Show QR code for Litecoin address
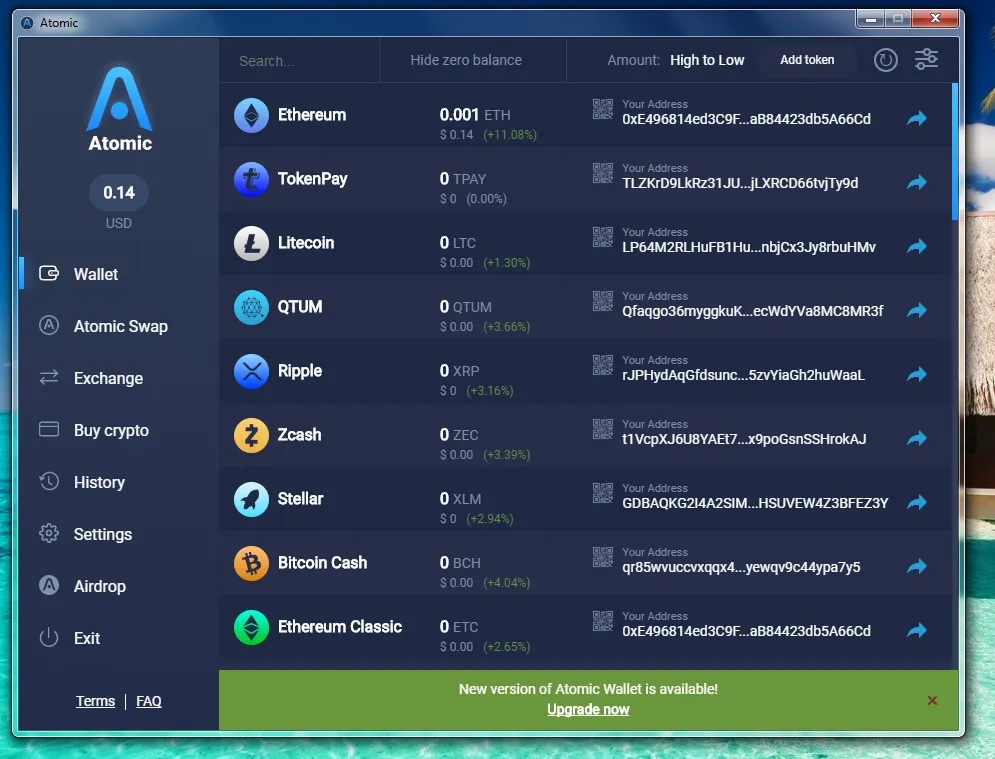The image size is (995, 759). click(603, 237)
